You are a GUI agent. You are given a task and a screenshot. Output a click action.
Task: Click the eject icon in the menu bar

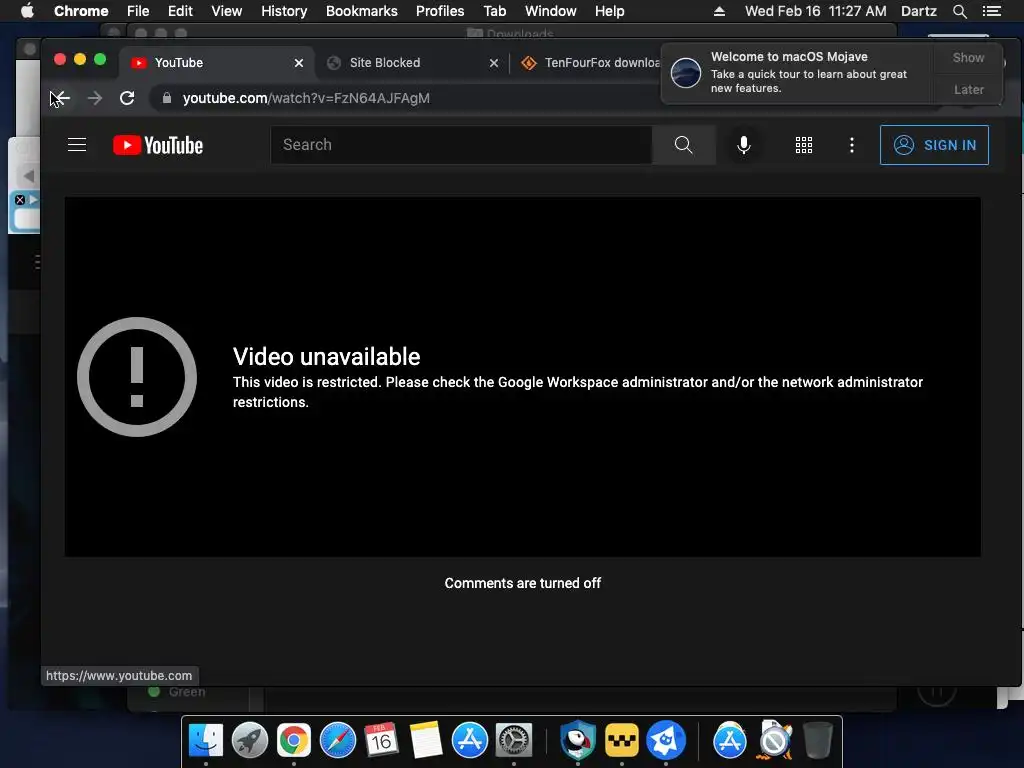coord(719,11)
